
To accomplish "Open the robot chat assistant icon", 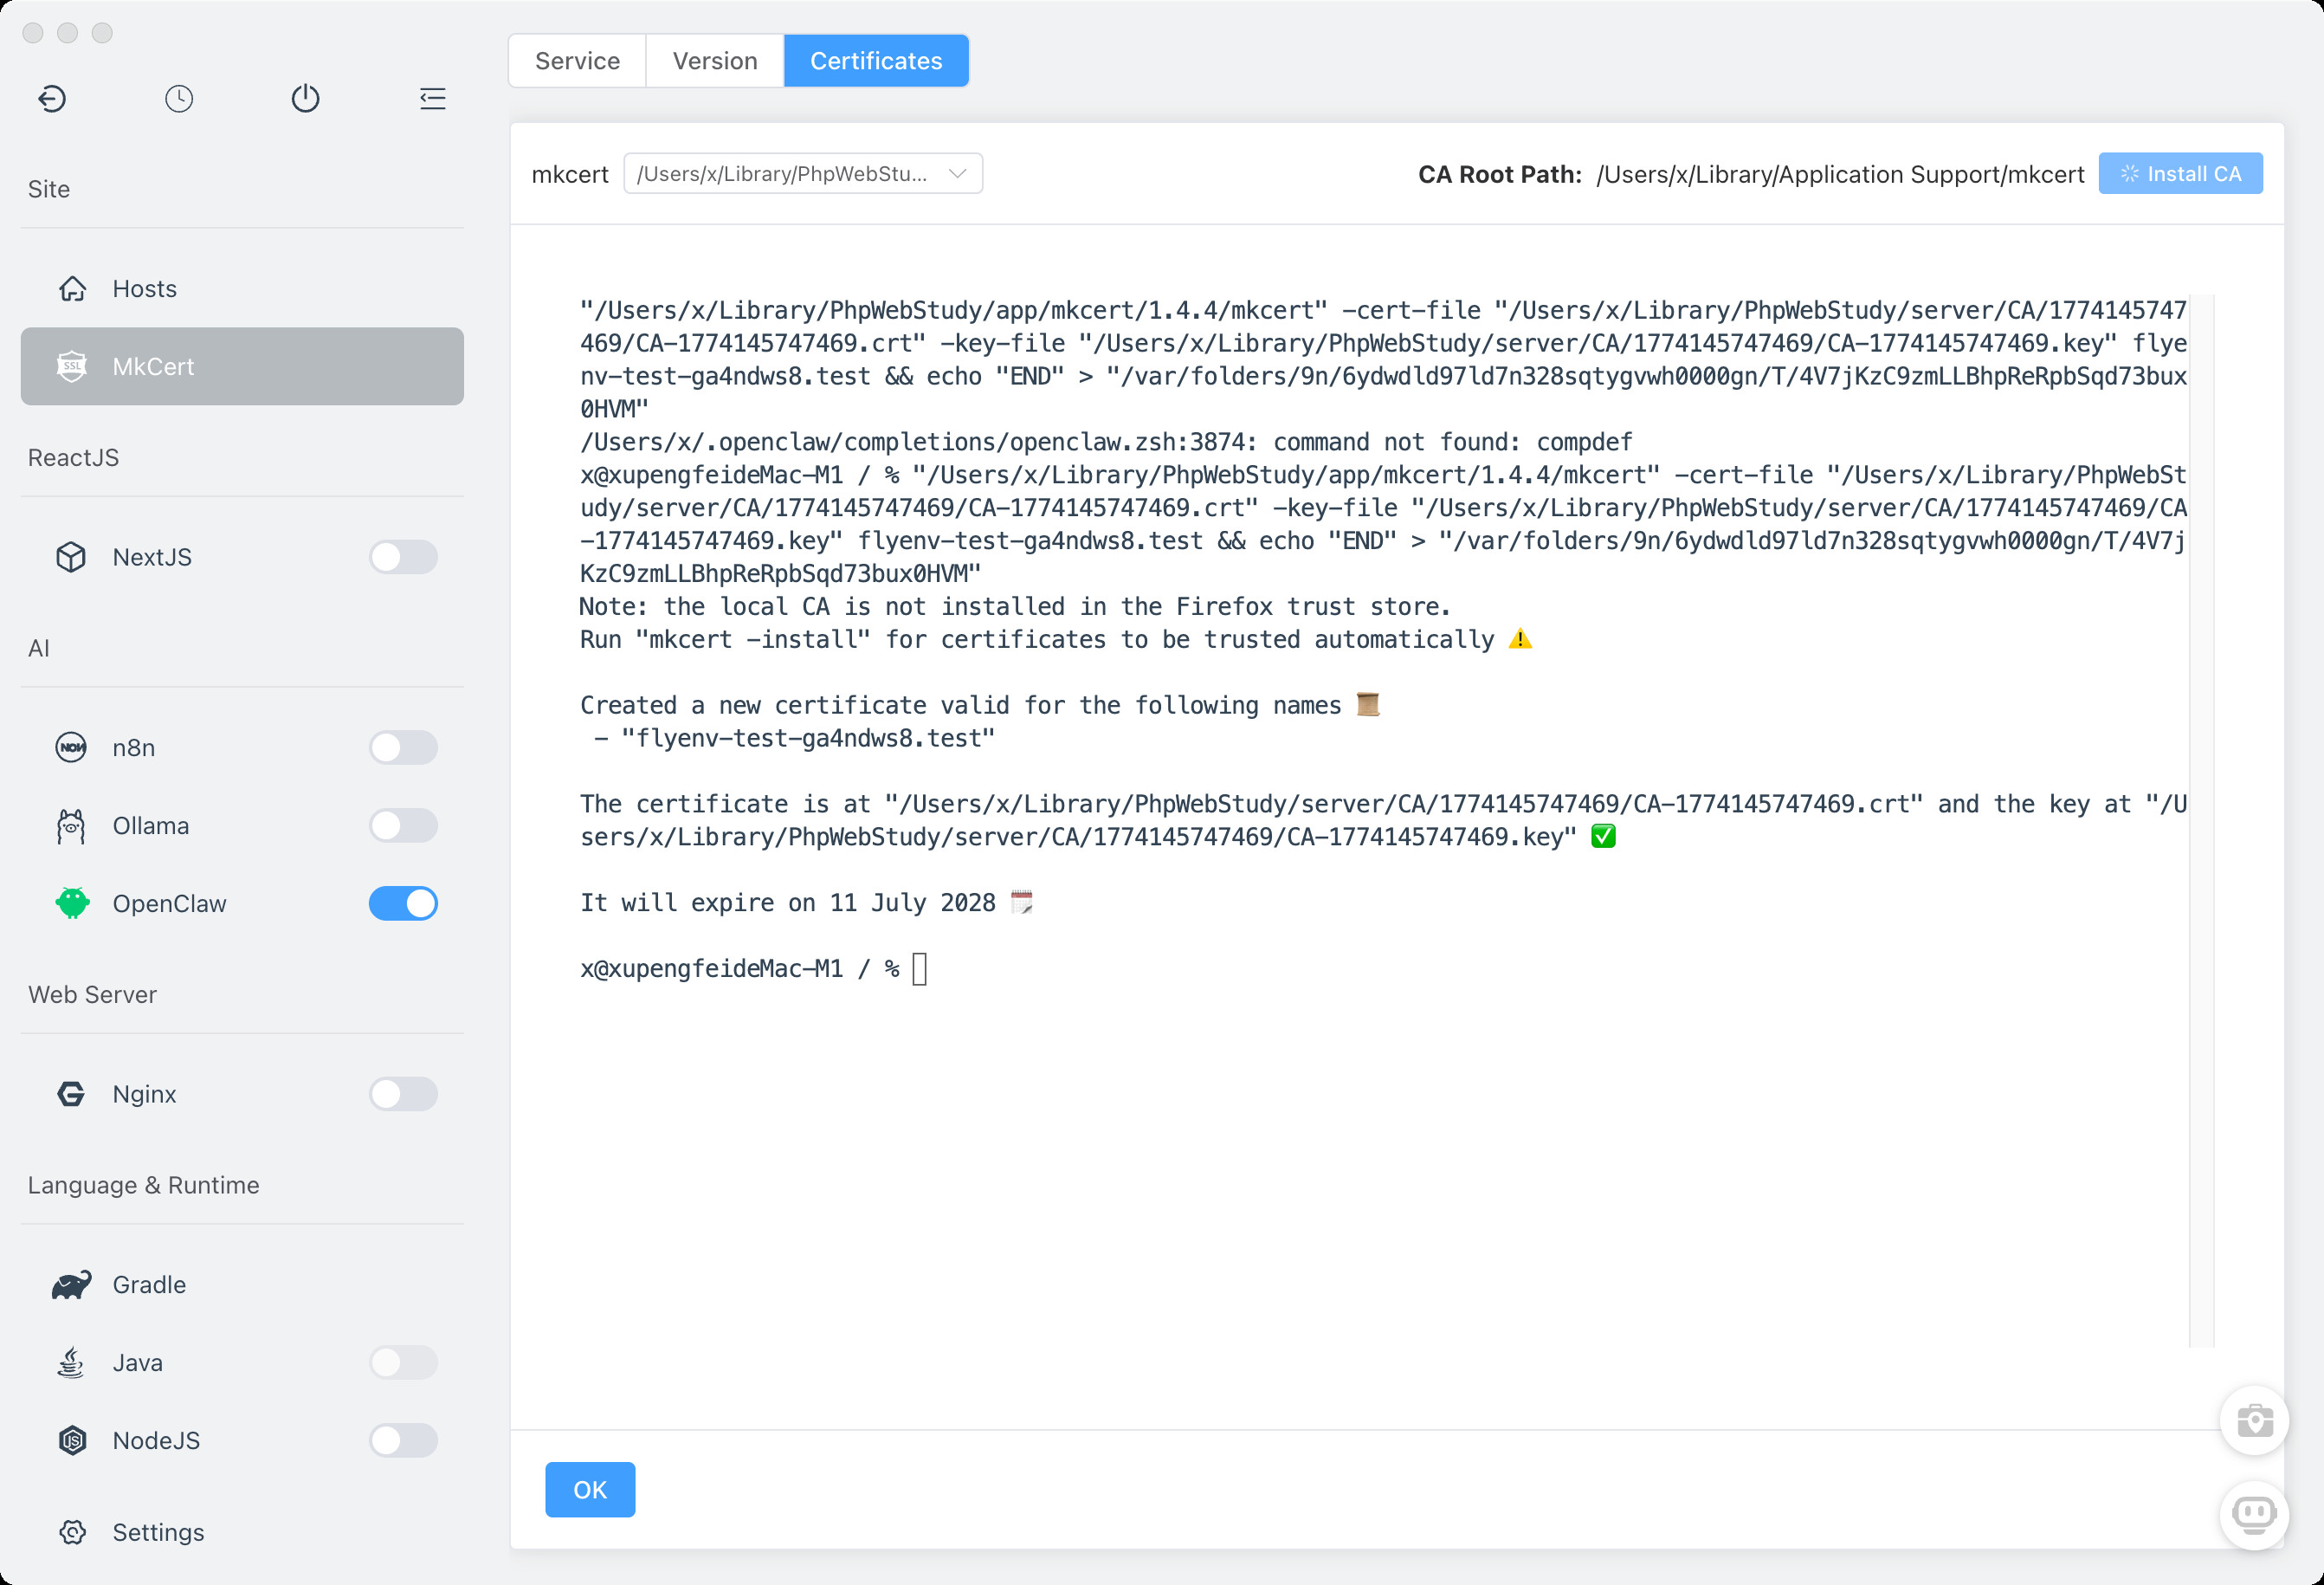I will click(x=2254, y=1514).
